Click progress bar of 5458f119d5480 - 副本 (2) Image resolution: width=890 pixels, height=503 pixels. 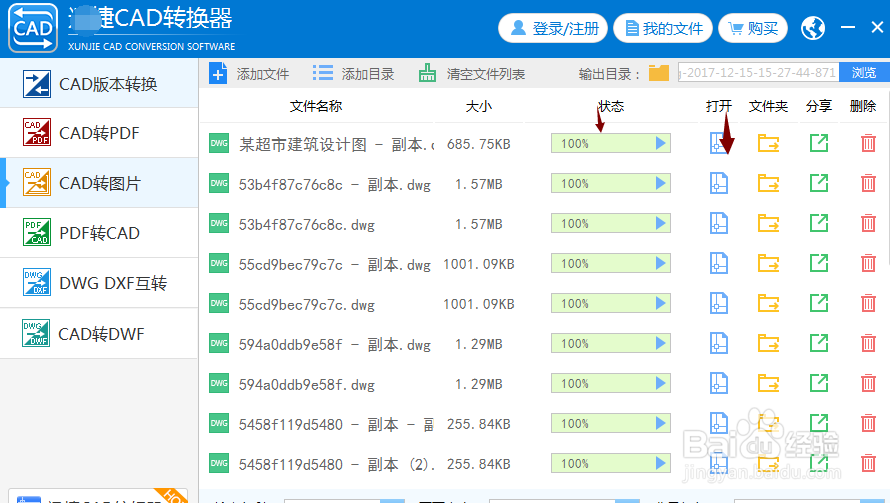pos(611,463)
